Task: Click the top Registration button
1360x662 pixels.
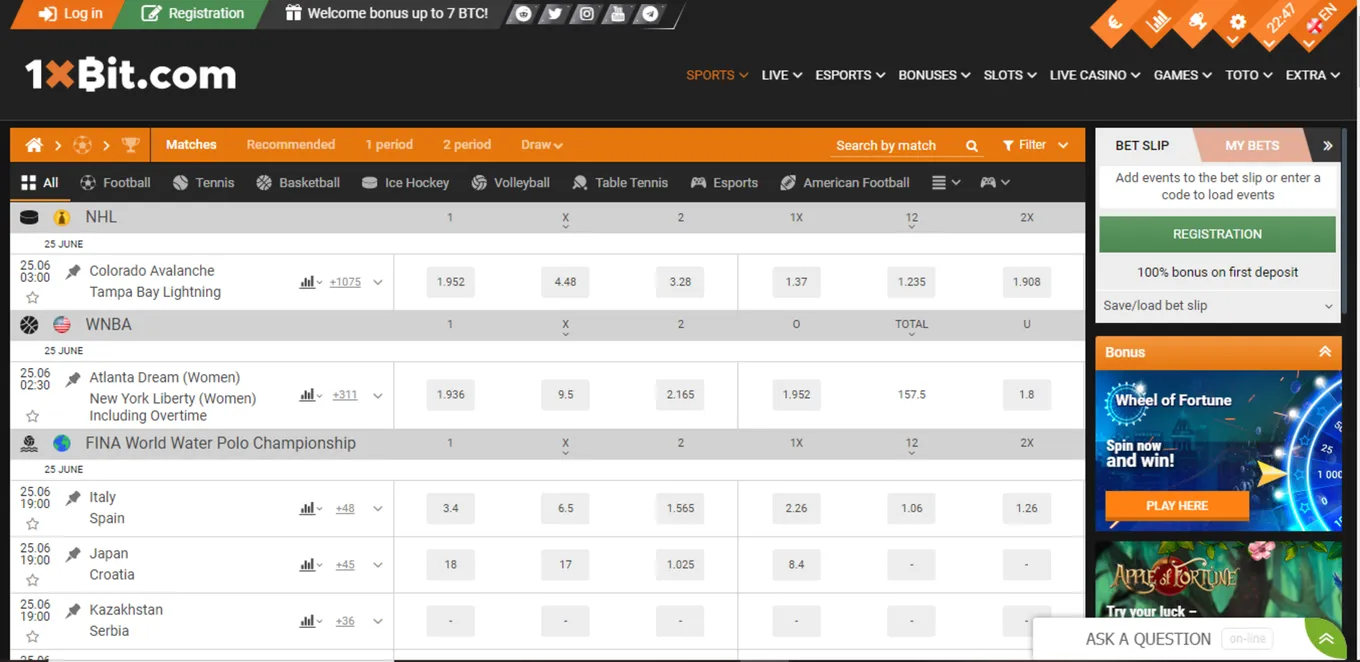Action: [193, 14]
